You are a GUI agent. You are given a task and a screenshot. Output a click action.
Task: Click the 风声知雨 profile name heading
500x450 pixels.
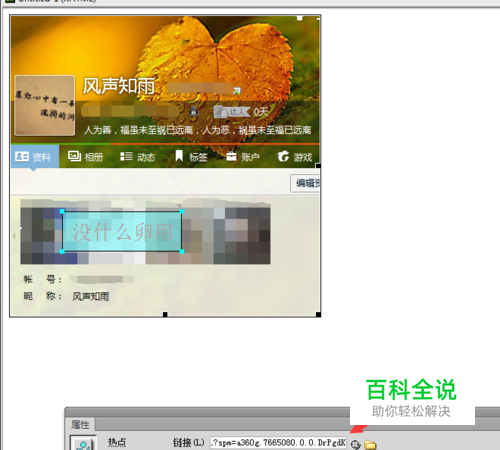119,86
